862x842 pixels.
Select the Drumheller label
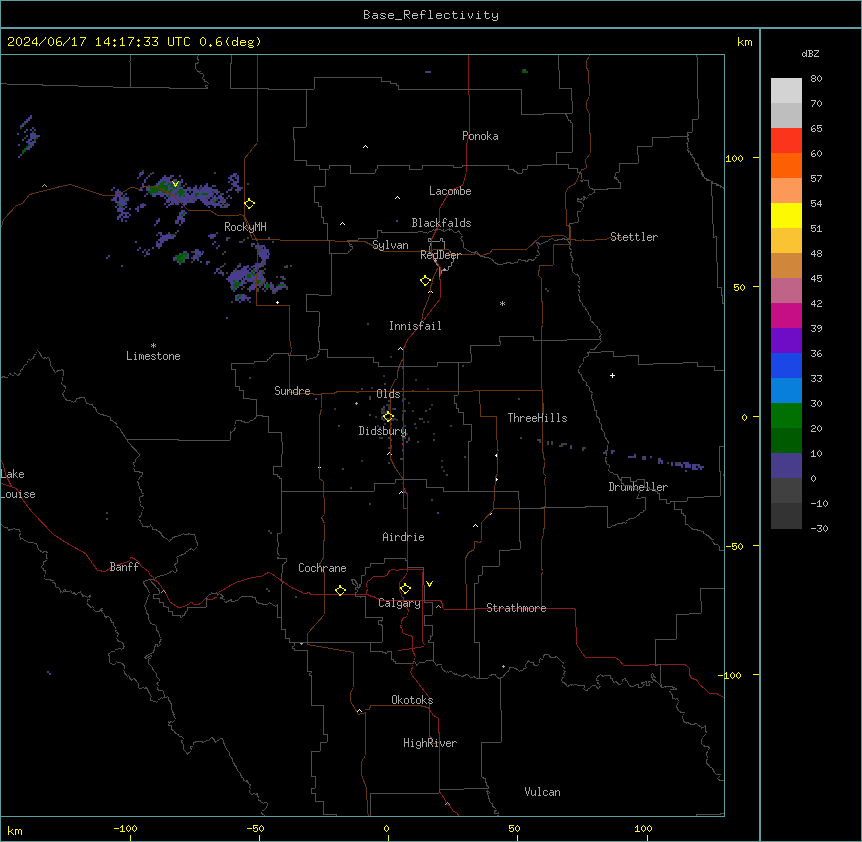coord(638,487)
